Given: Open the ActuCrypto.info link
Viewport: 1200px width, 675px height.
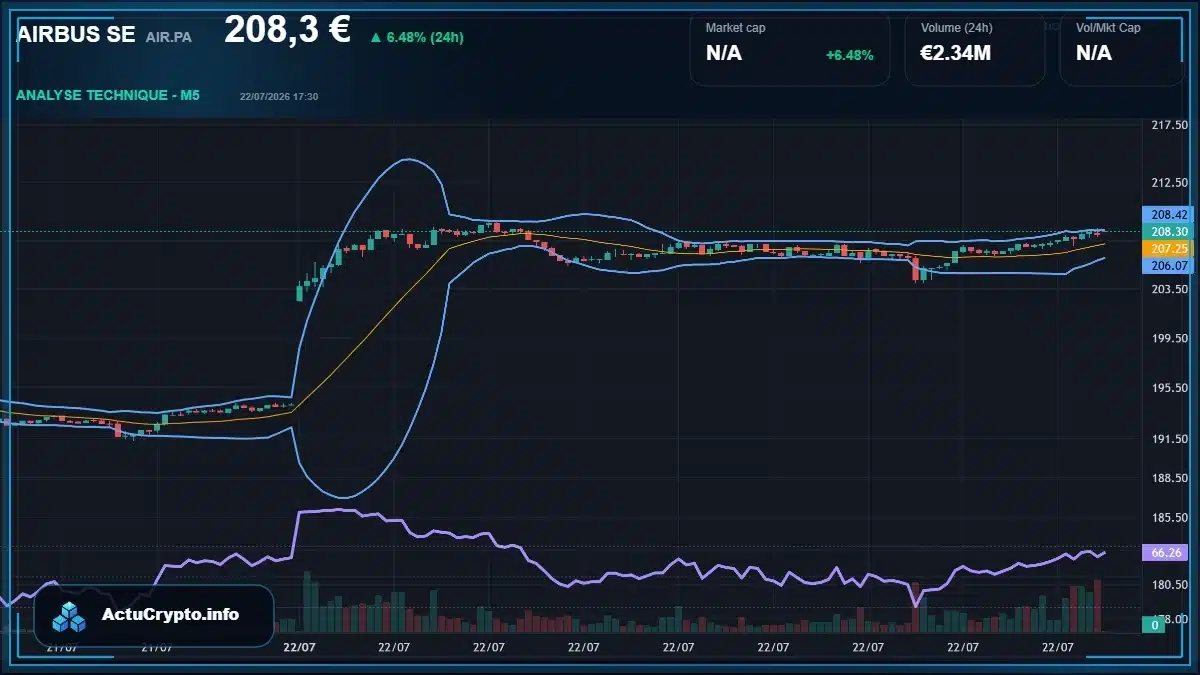Looking at the screenshot, I should [171, 615].
